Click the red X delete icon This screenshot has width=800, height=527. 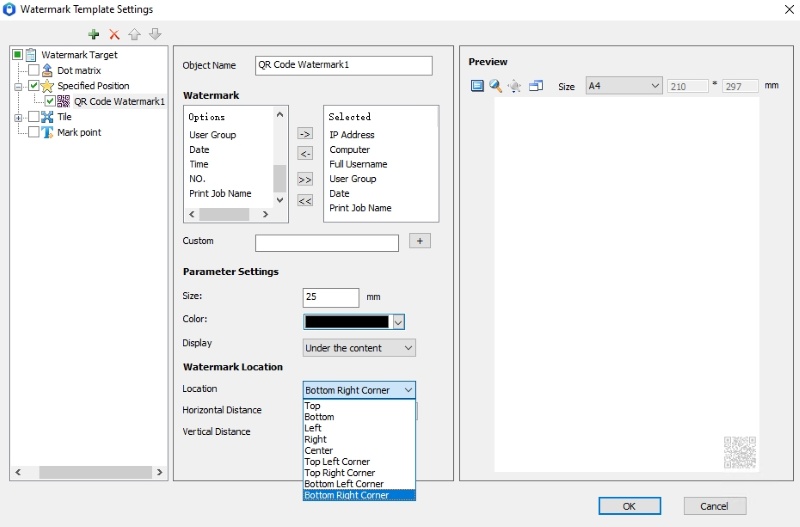pos(114,34)
